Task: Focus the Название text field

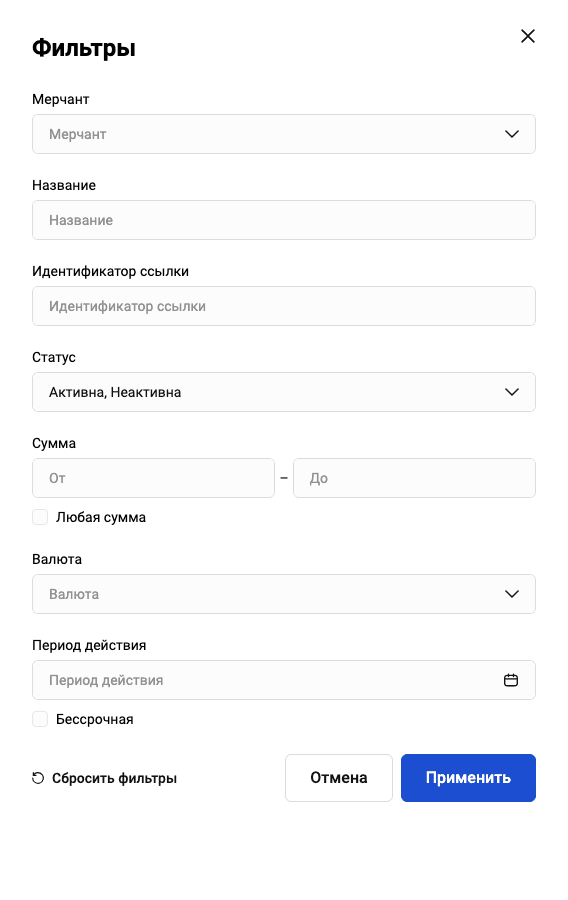Action: click(284, 220)
